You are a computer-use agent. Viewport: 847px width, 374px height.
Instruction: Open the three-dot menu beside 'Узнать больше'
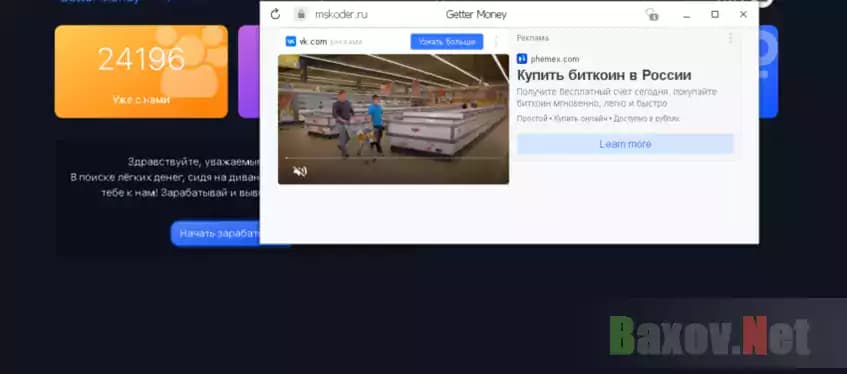pyautogui.click(x=496, y=42)
